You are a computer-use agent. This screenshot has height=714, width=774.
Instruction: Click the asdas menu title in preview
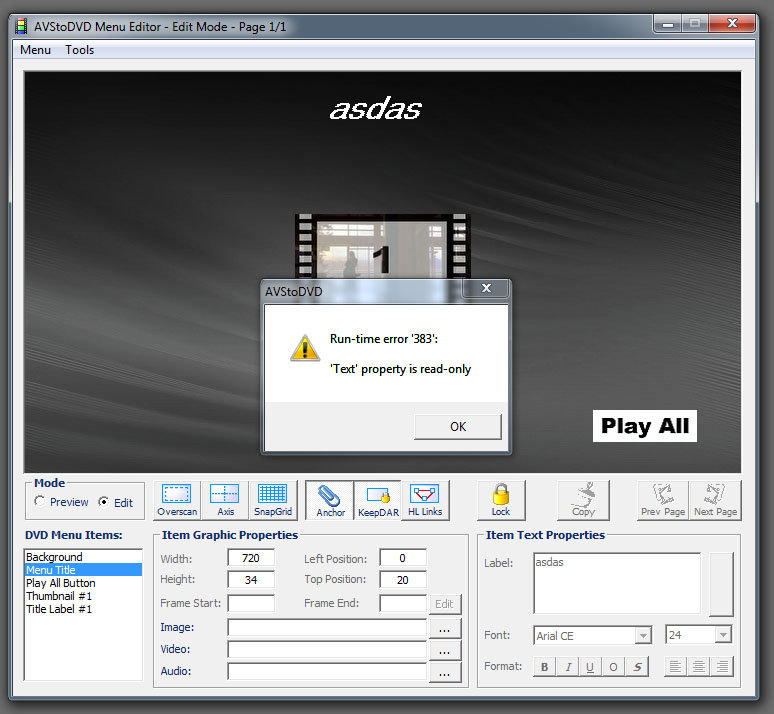click(376, 109)
